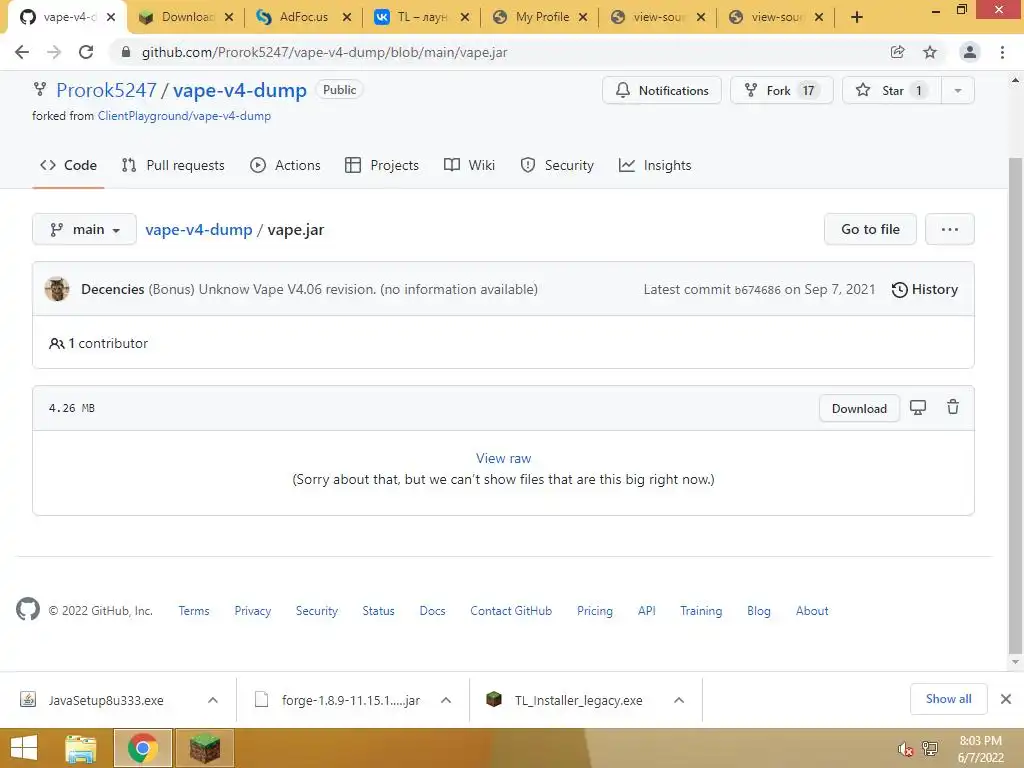Open JavaSetup8u333.exe from downloads bar

click(x=106, y=700)
